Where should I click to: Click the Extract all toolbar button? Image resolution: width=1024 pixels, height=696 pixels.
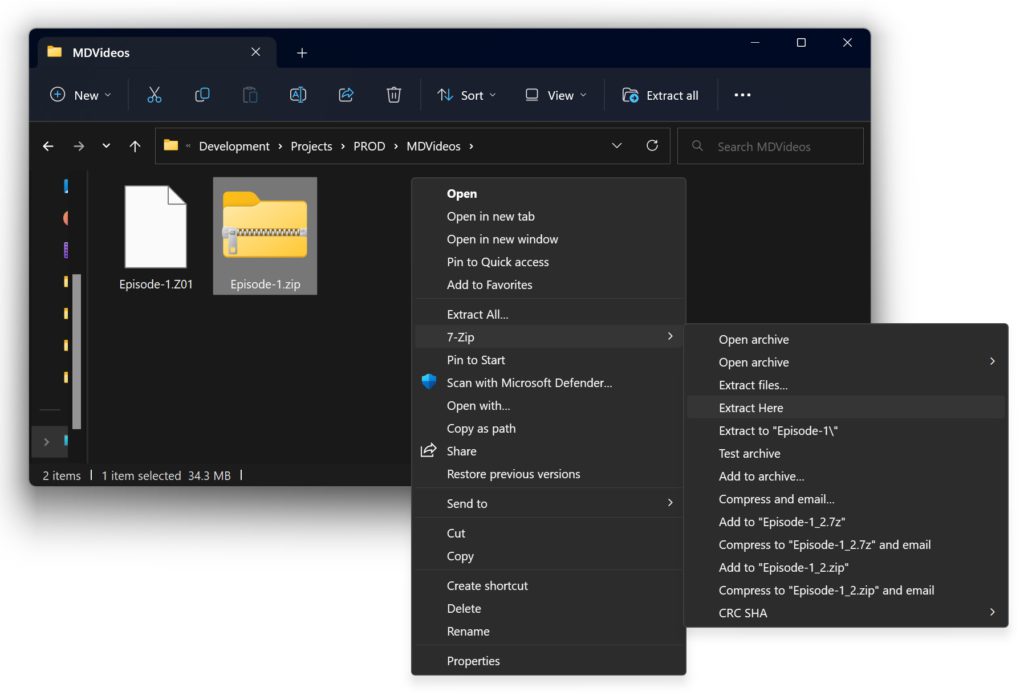(x=660, y=95)
